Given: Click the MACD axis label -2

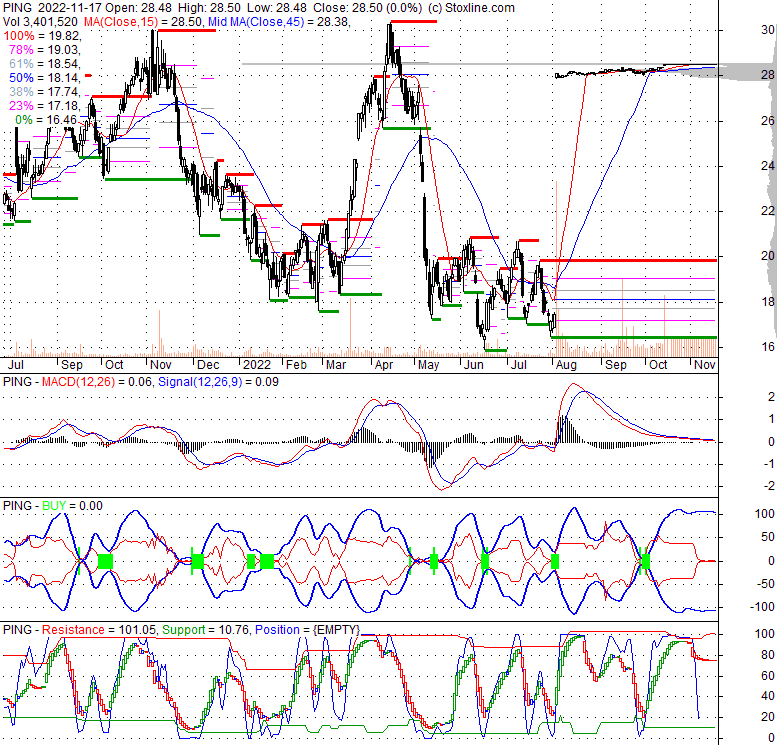Looking at the screenshot, I should tap(769, 485).
